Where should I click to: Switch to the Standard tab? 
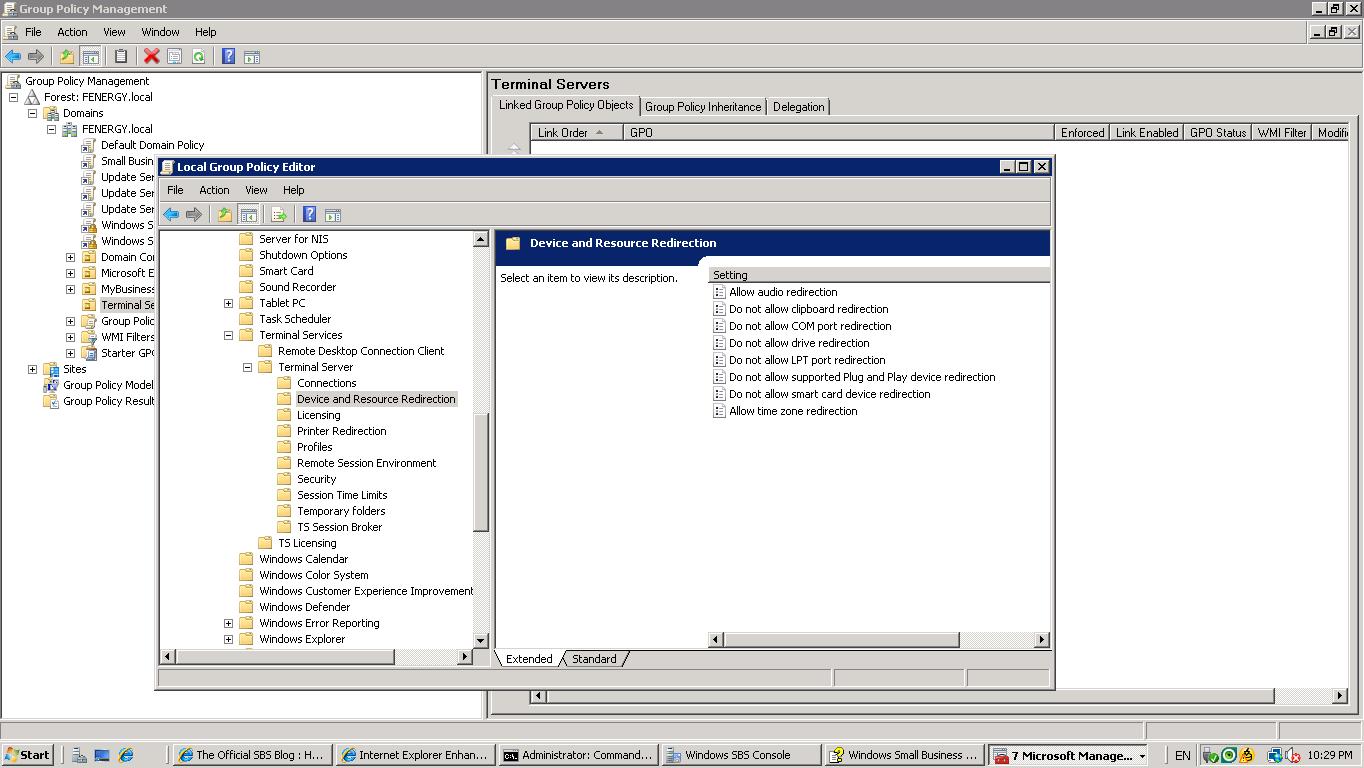point(594,659)
